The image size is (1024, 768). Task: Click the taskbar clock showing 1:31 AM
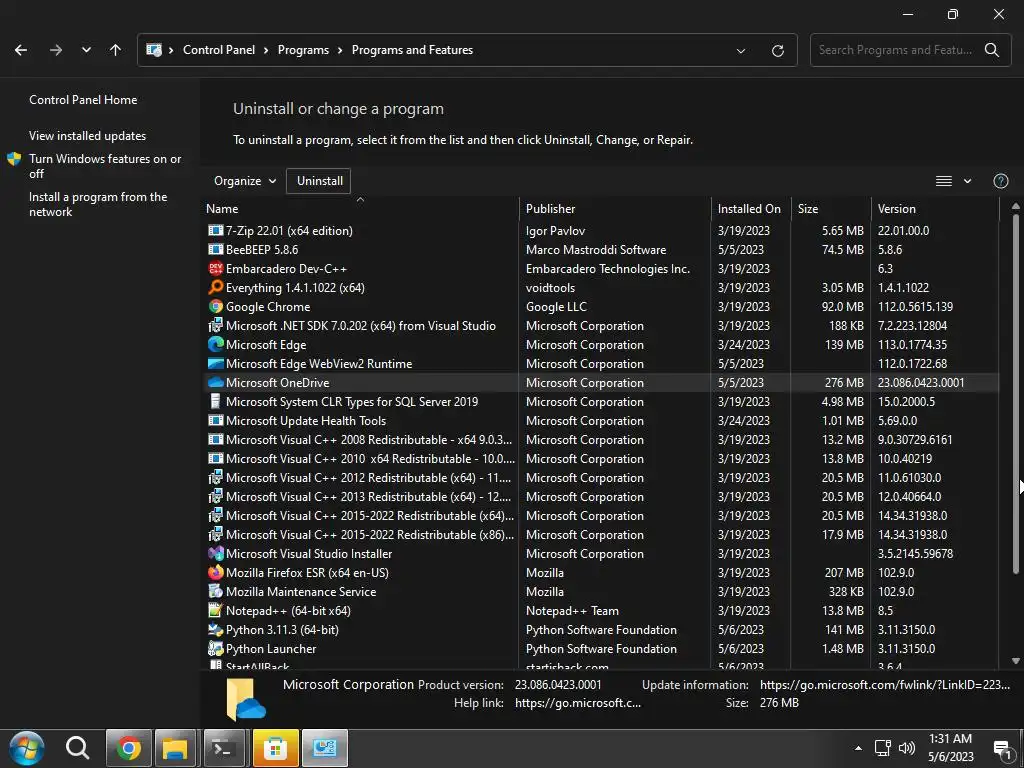pyautogui.click(x=950, y=748)
